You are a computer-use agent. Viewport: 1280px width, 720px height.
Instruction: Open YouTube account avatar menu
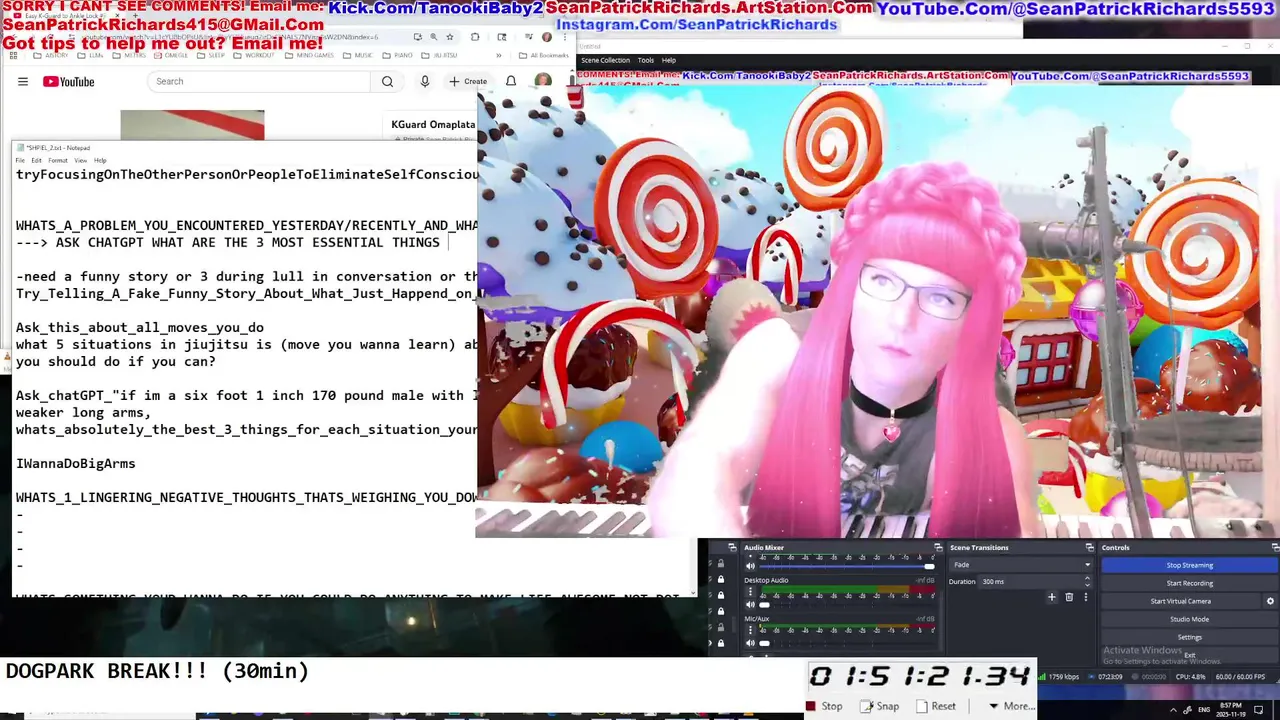pos(543,81)
